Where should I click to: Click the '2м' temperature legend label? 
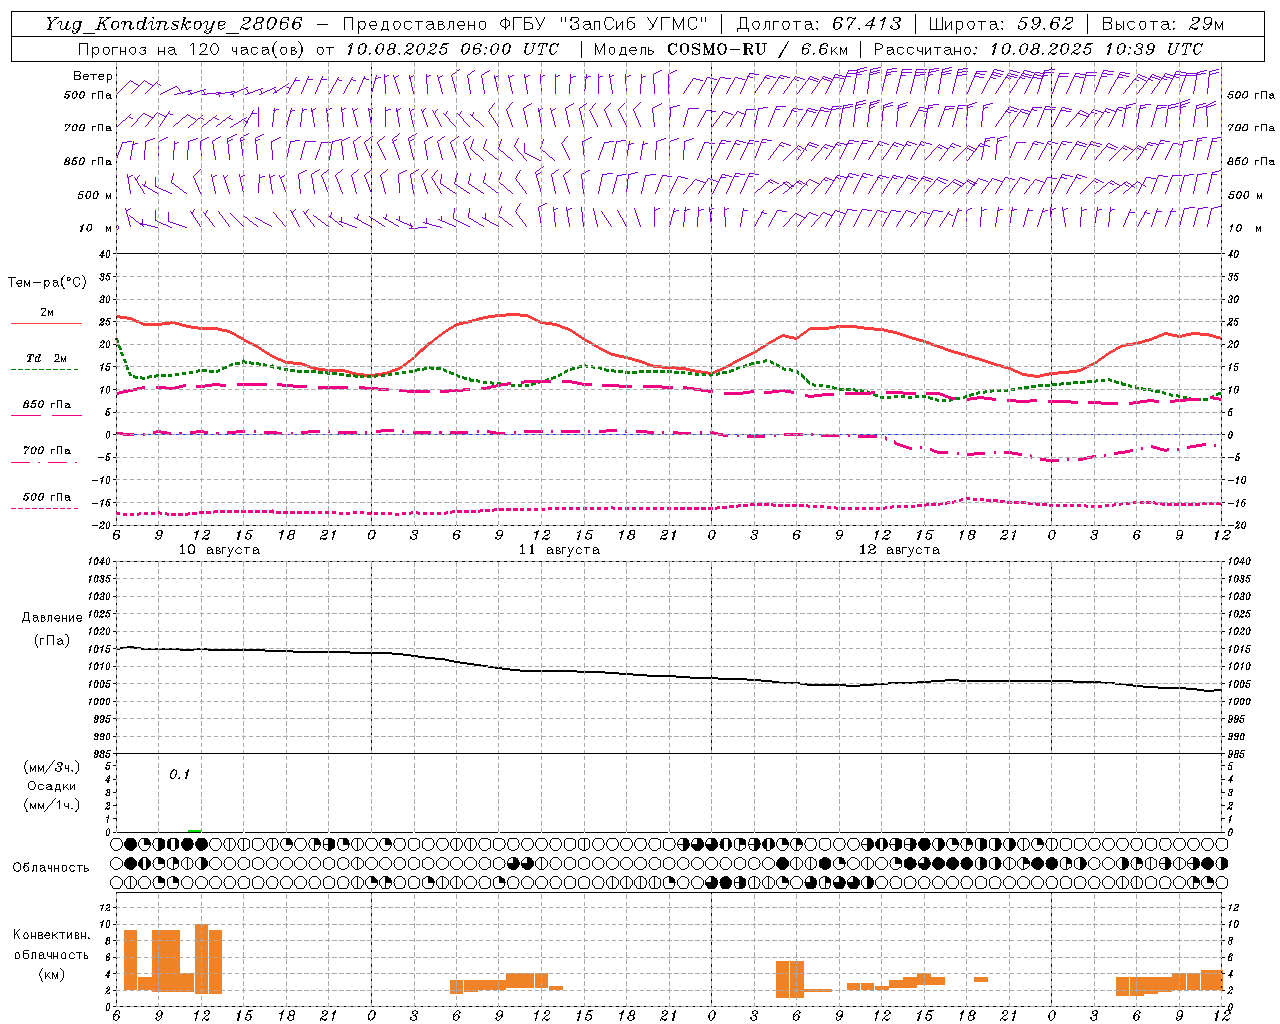pos(47,312)
